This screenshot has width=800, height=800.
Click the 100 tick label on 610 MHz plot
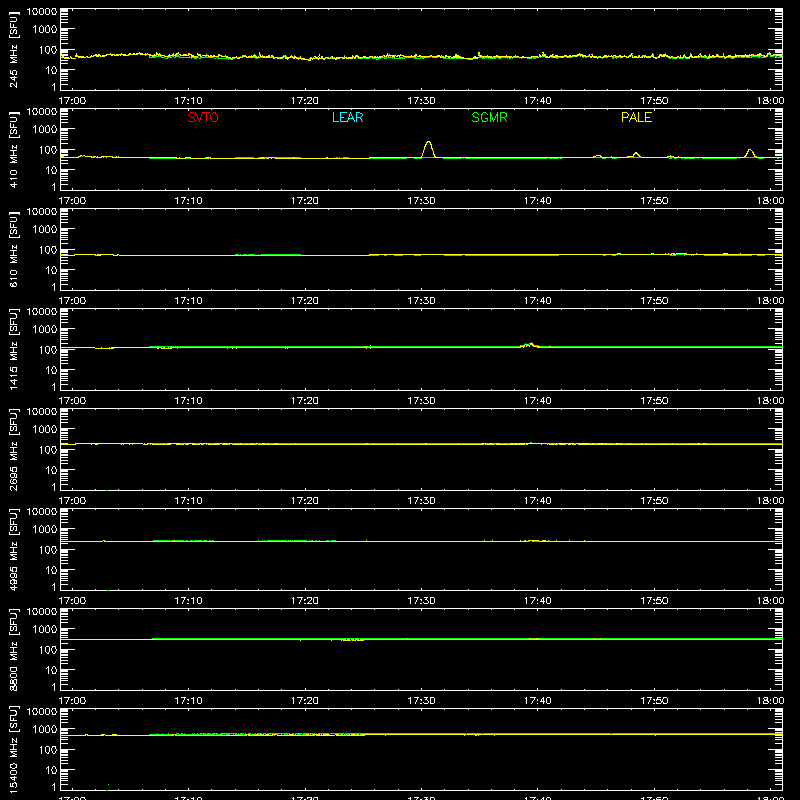[x=48, y=250]
